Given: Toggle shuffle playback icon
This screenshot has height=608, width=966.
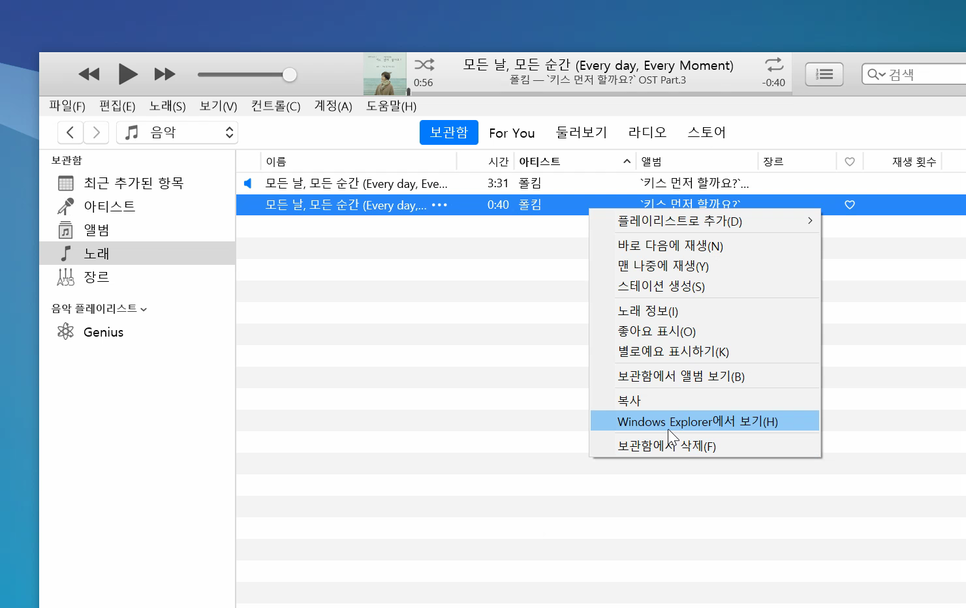Looking at the screenshot, I should tap(424, 65).
